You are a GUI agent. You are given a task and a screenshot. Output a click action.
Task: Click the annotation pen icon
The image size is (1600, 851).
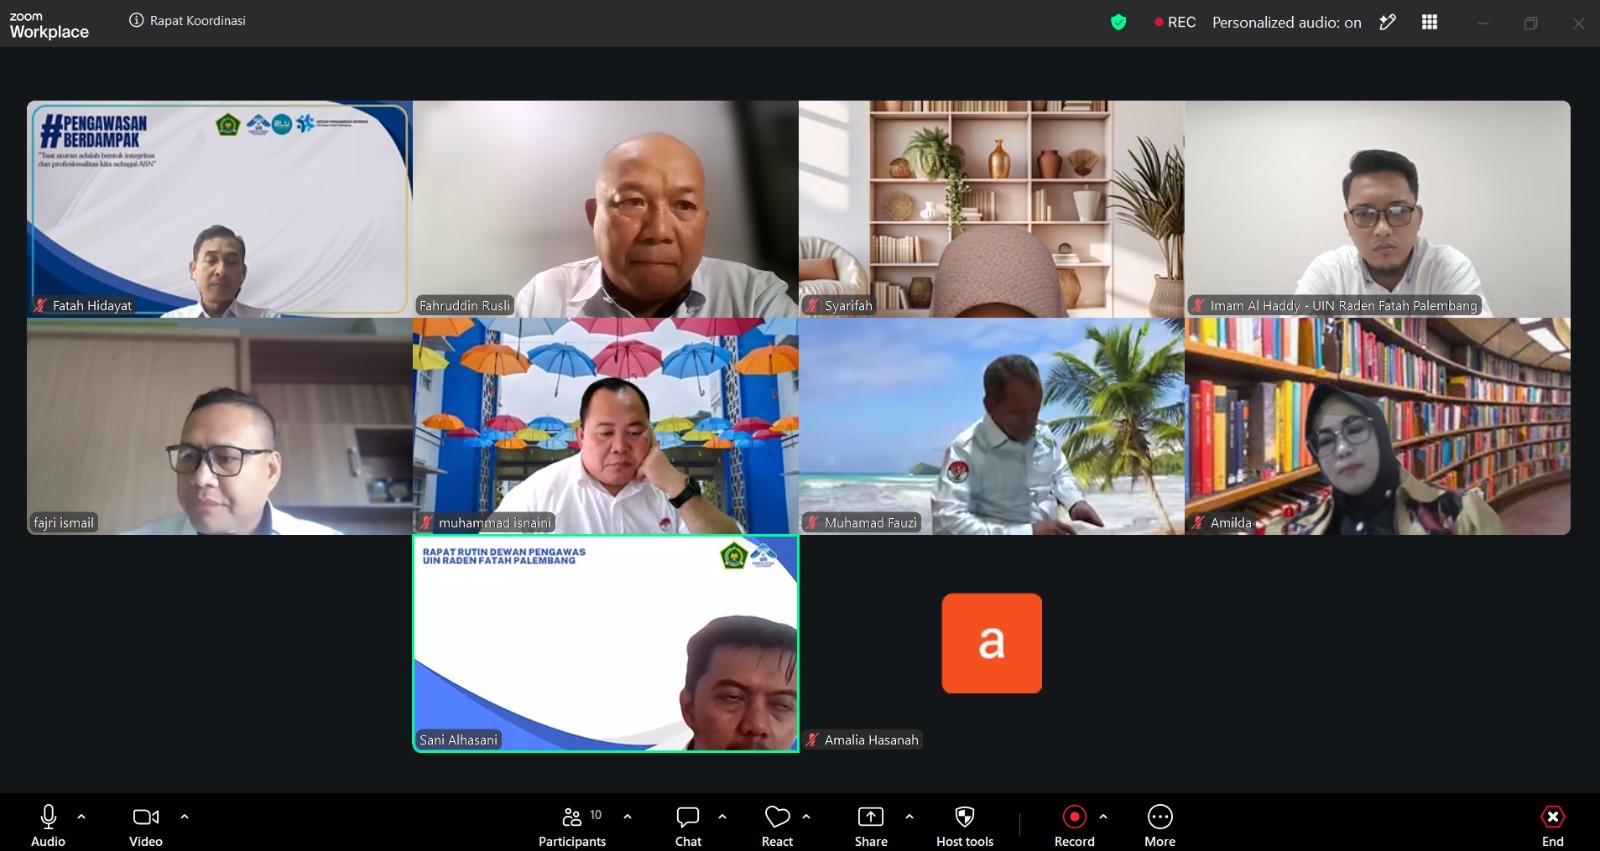coord(1388,22)
